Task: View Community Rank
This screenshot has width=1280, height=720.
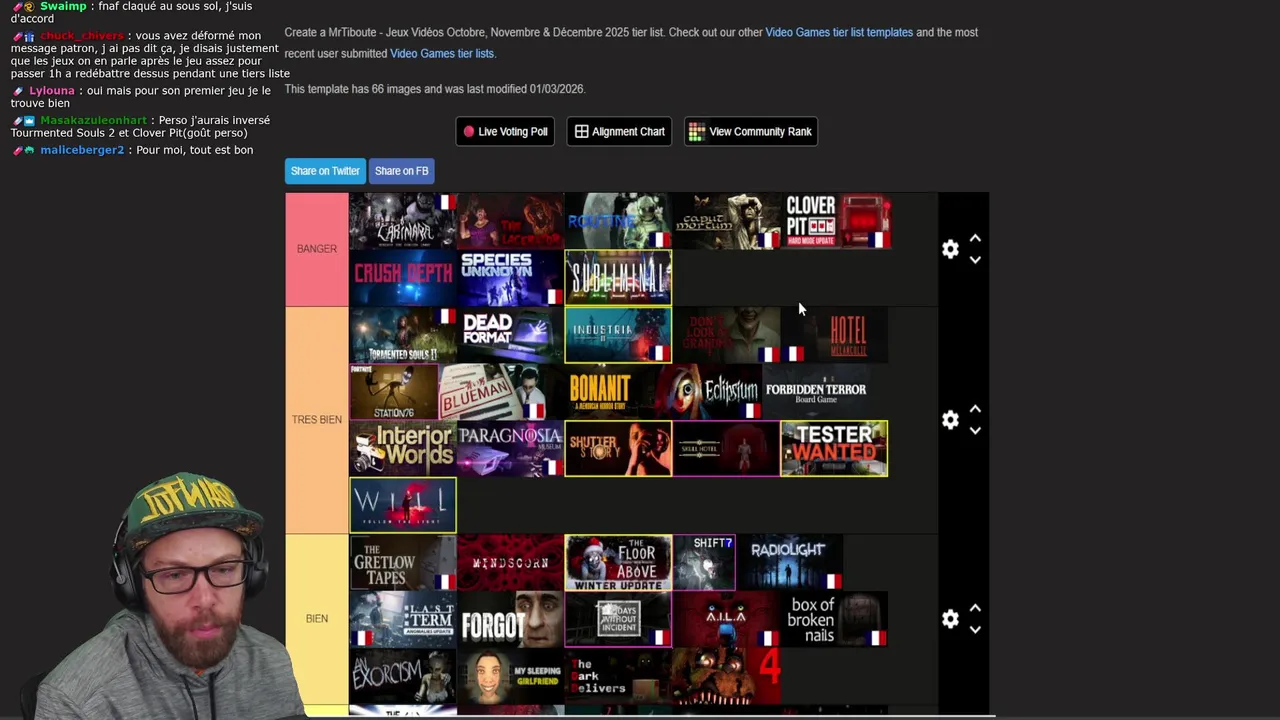Action: point(750,131)
